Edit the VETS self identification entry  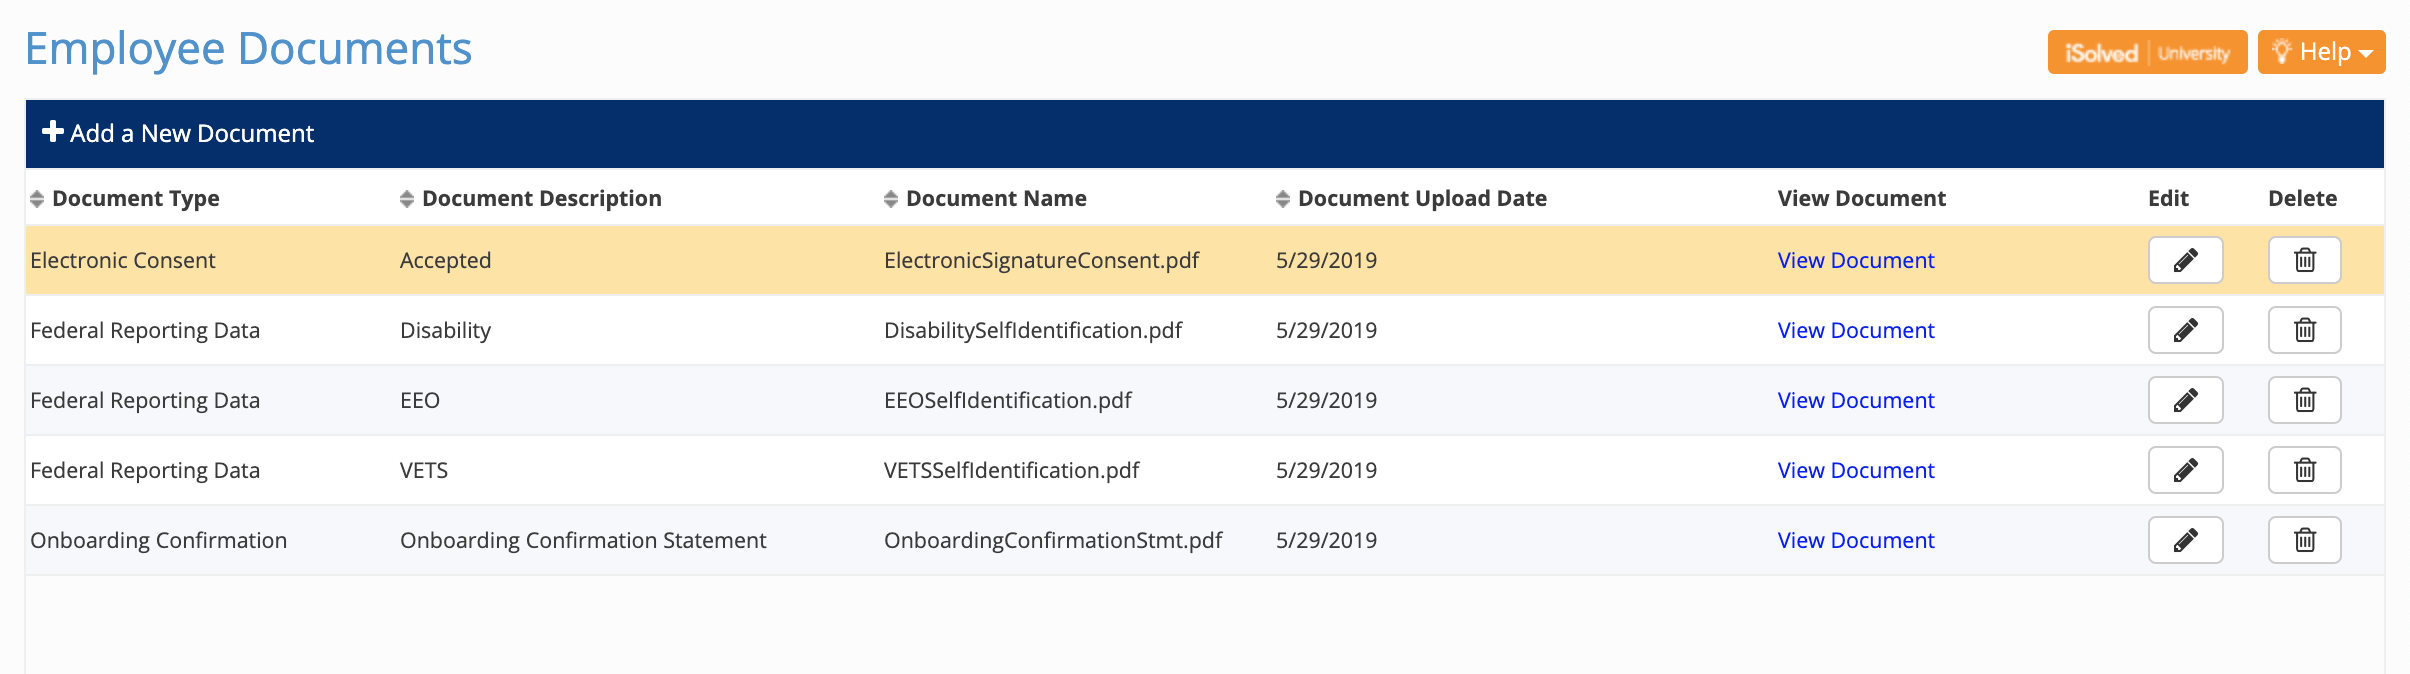[2185, 469]
